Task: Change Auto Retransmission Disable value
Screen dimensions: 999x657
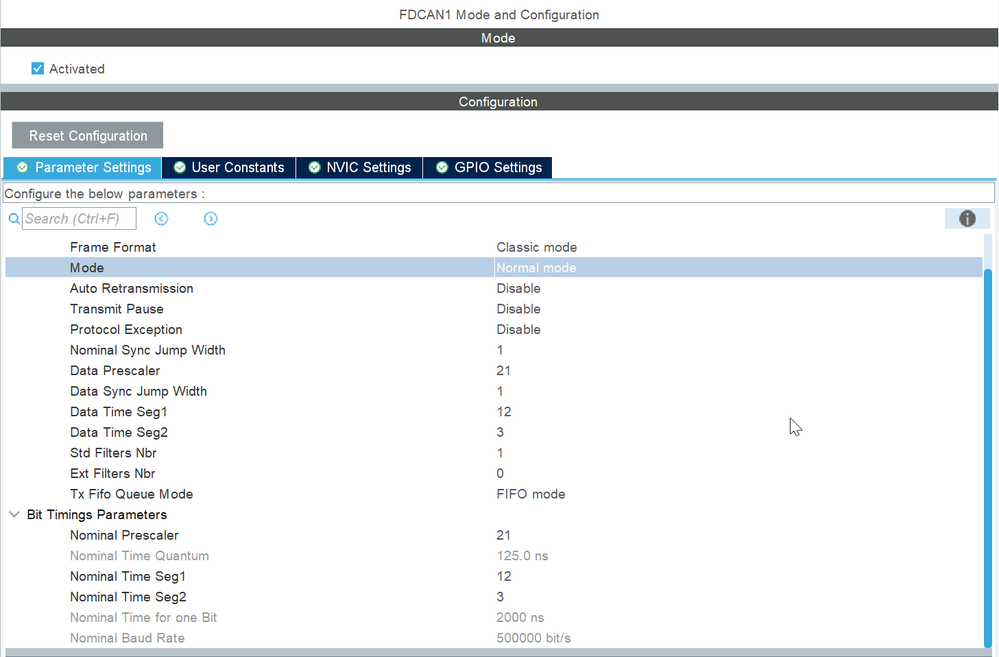Action: click(x=519, y=288)
